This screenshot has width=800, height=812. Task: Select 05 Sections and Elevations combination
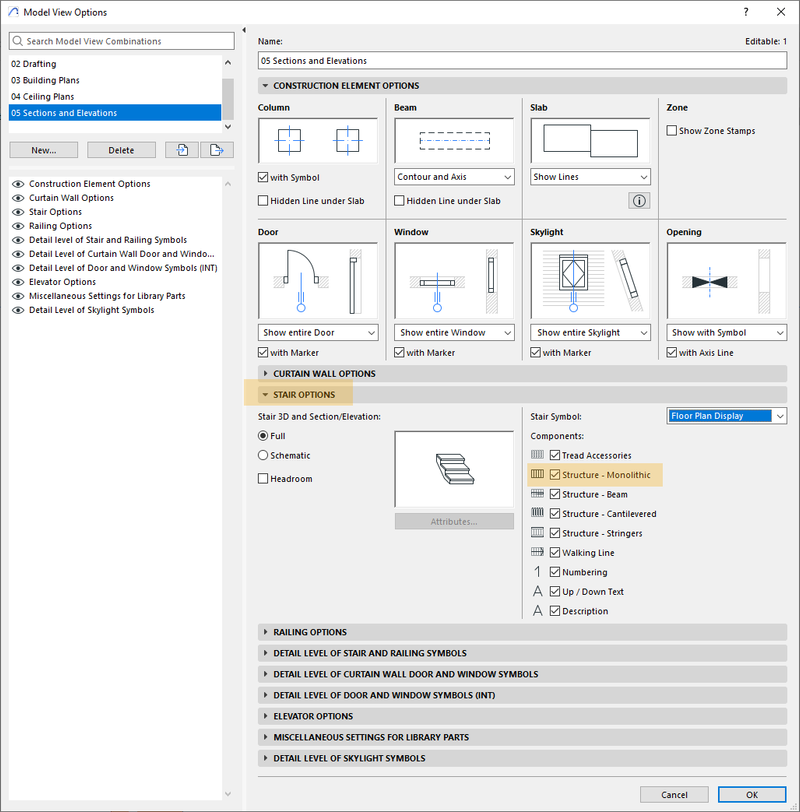coord(115,113)
